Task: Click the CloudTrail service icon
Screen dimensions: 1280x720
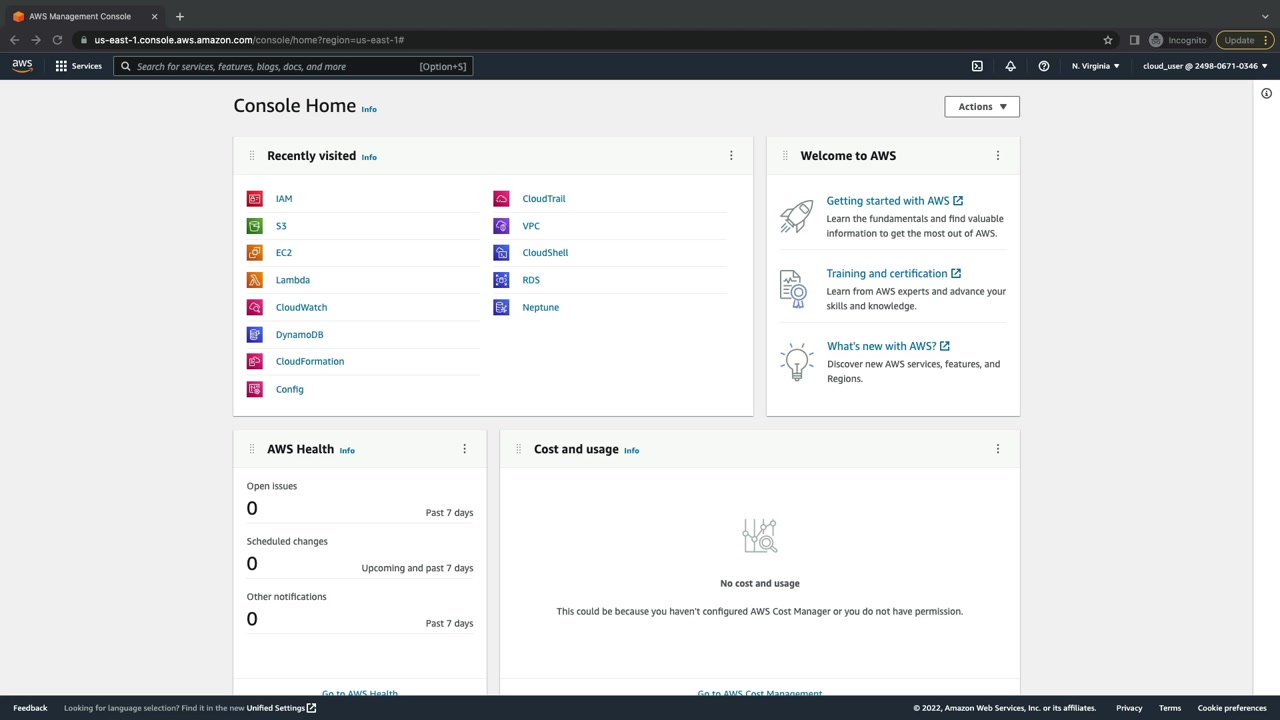Action: [x=501, y=199]
